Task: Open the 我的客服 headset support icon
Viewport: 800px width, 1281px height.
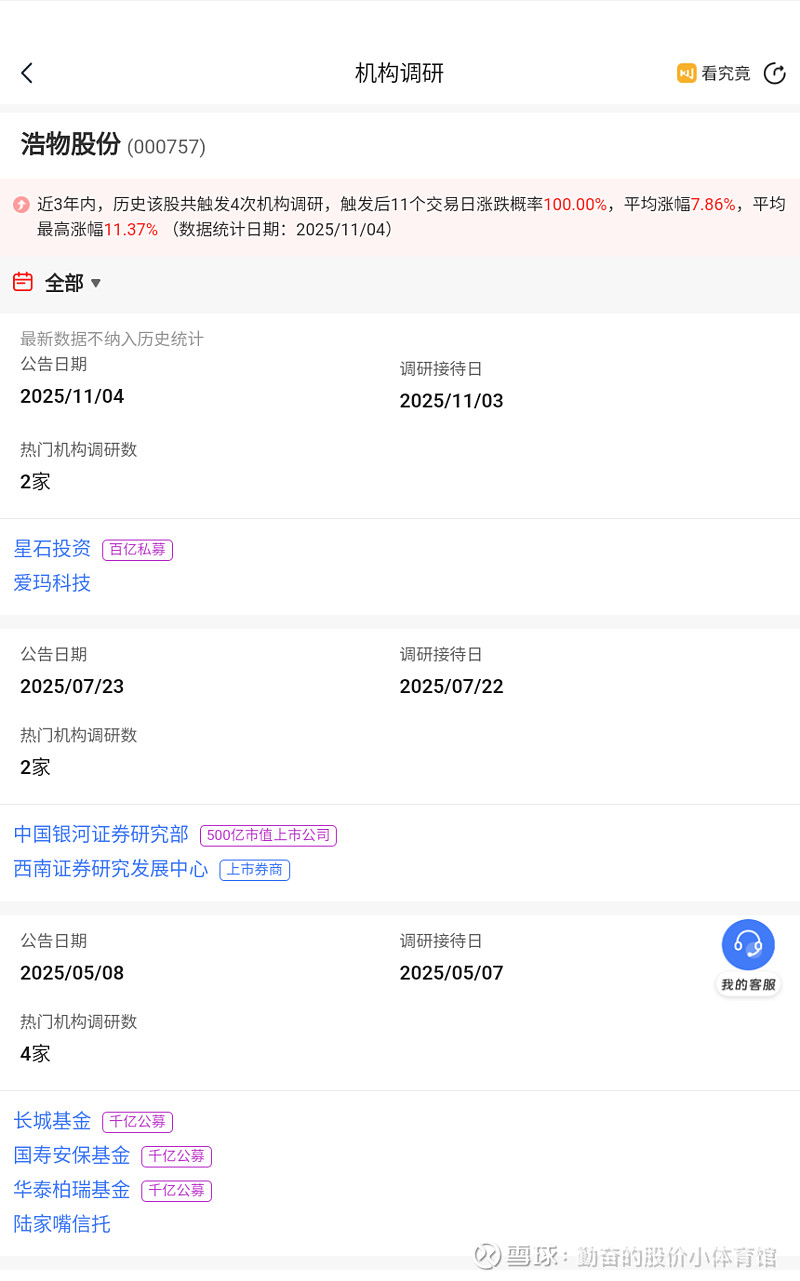Action: point(748,945)
